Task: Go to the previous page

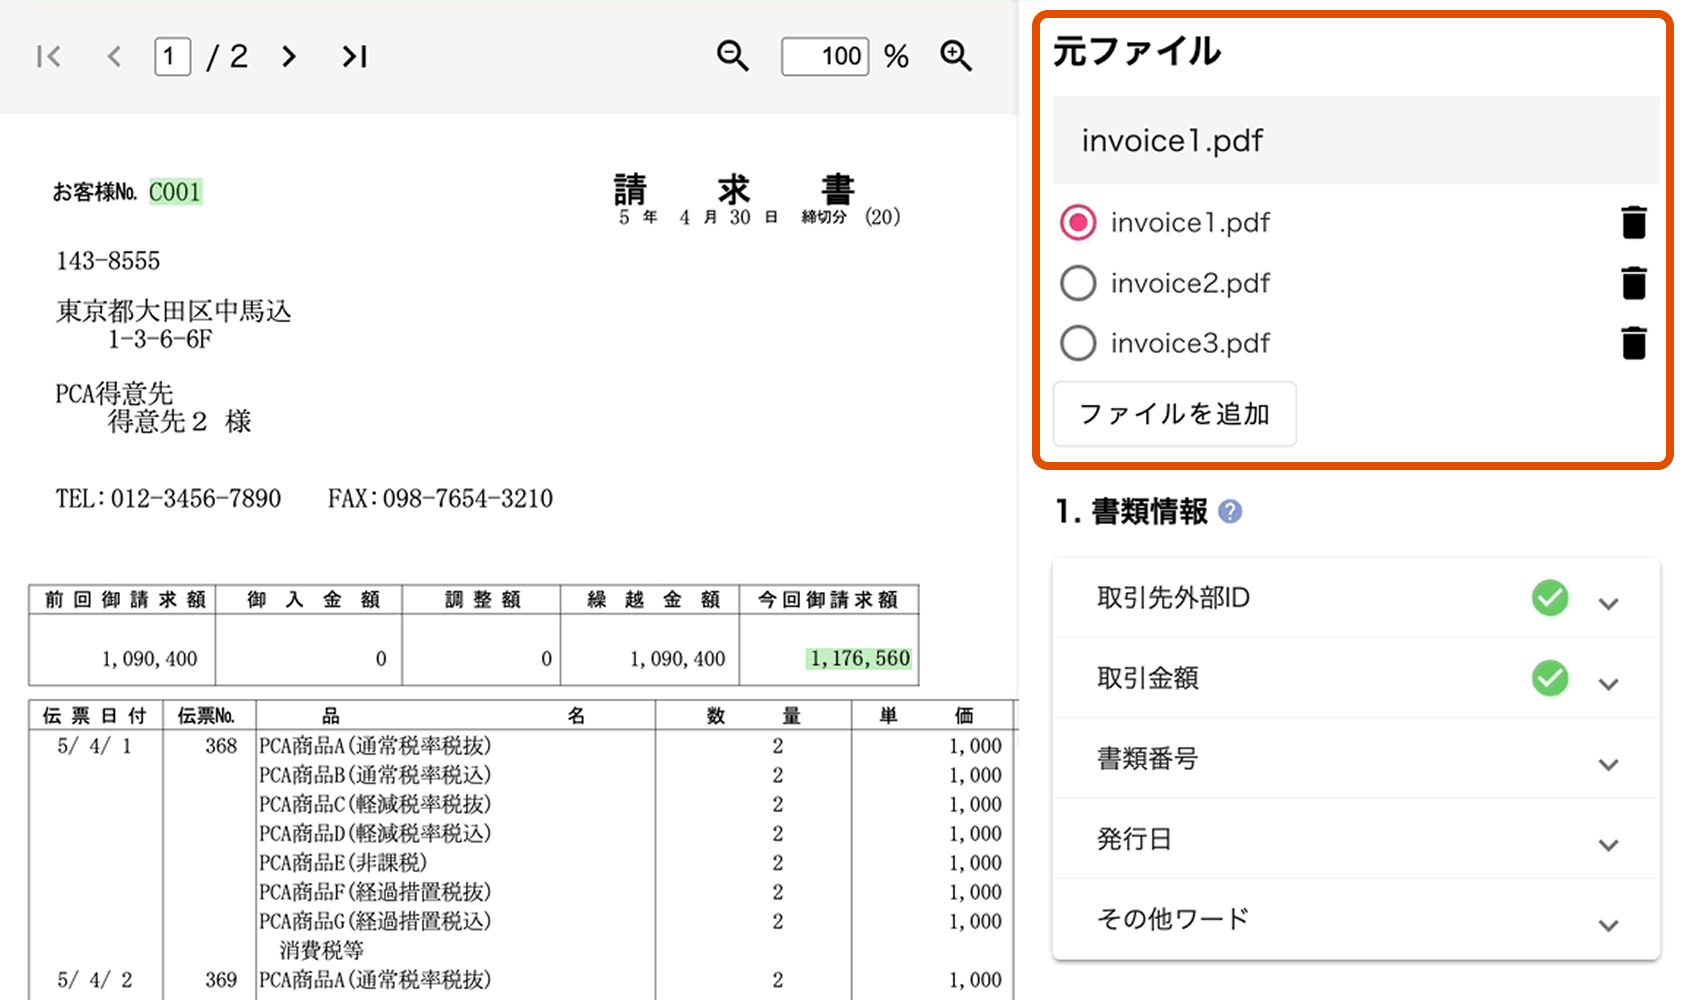Action: point(114,57)
